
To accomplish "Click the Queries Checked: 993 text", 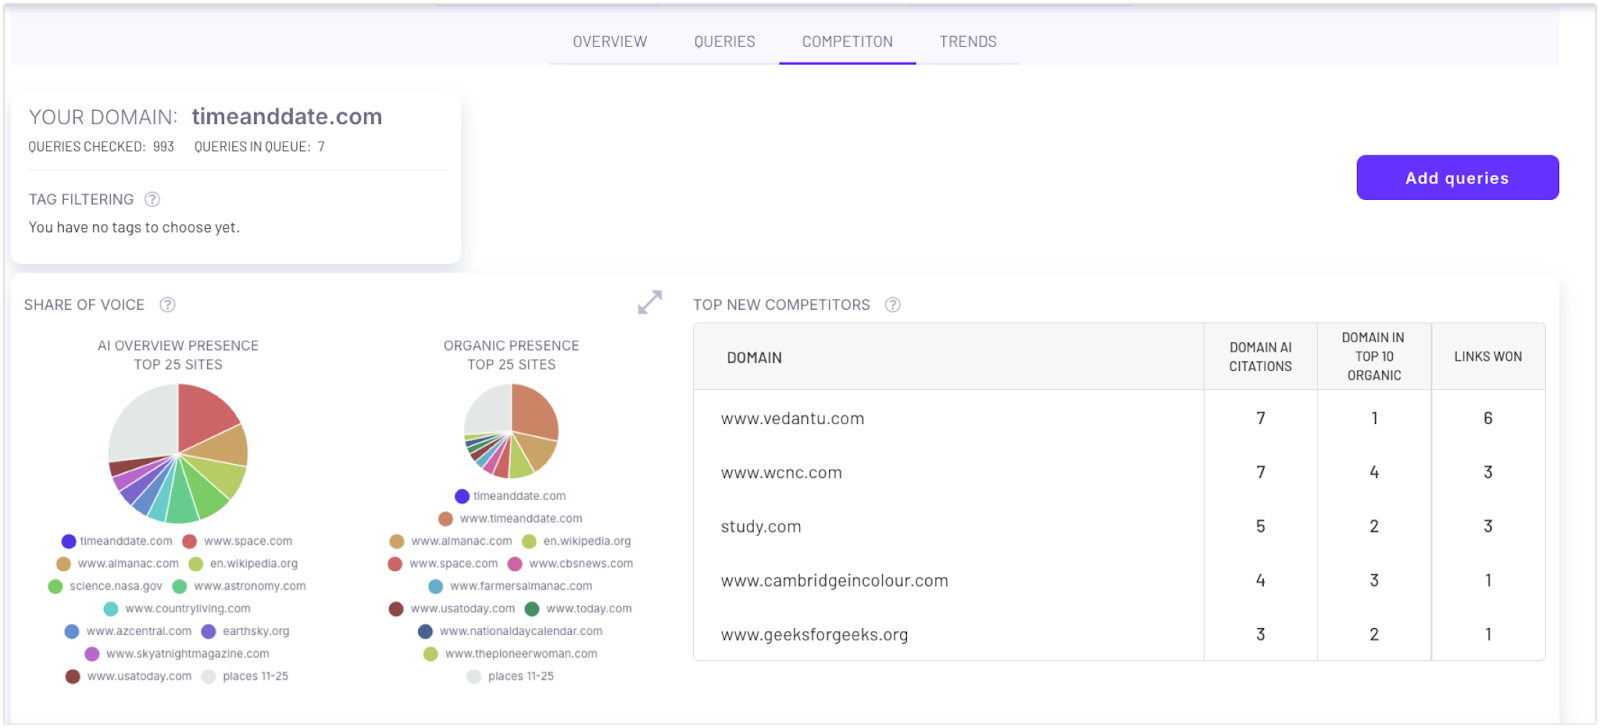I will point(101,147).
